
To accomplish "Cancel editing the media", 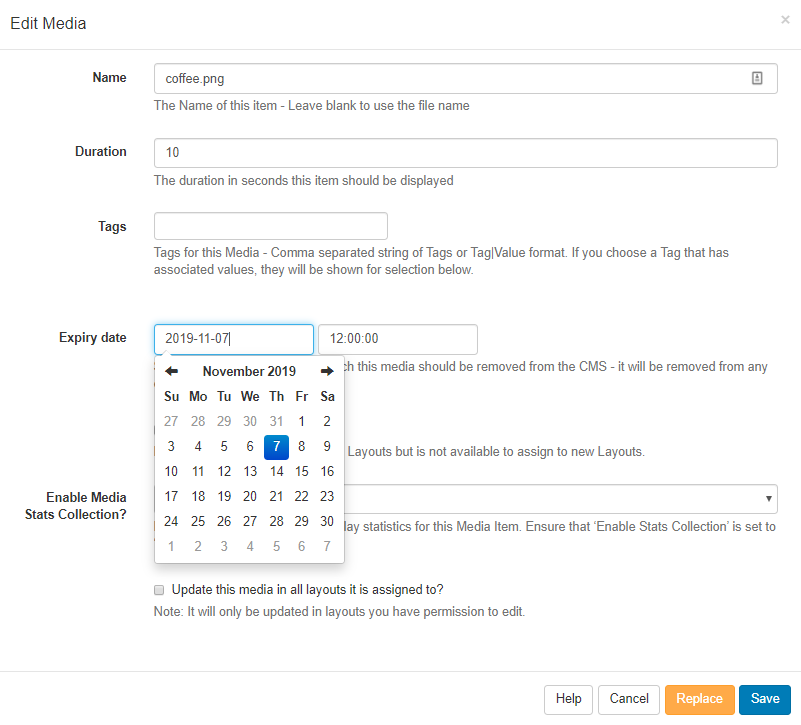I will click(x=629, y=699).
